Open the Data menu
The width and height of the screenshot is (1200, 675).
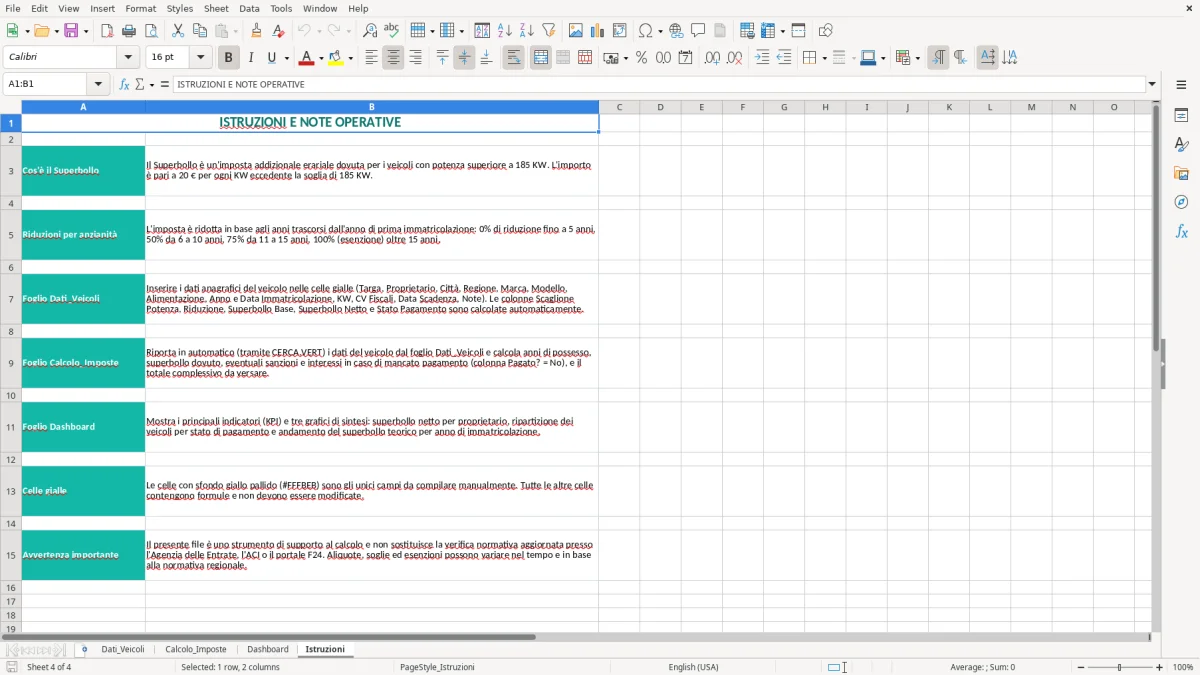point(249,8)
